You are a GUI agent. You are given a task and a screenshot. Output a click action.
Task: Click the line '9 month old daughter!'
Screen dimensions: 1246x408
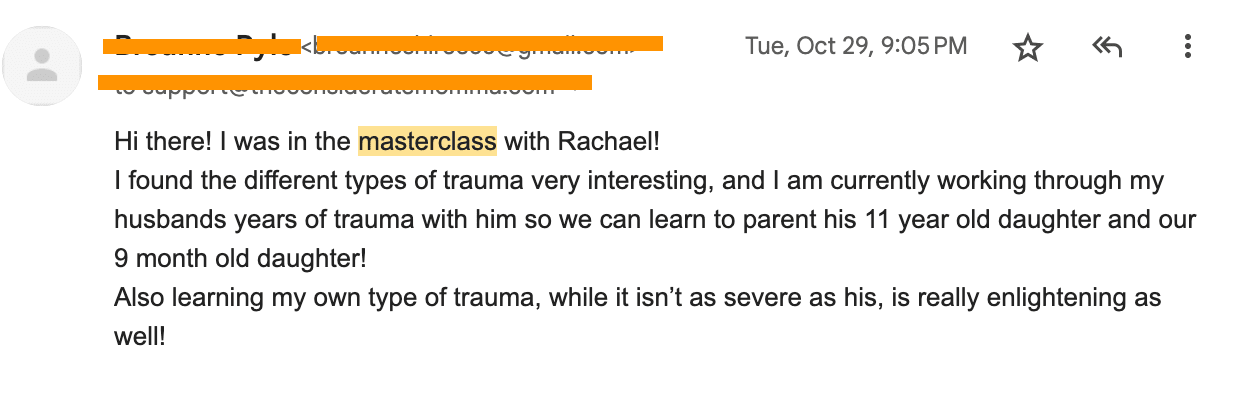pos(240,259)
